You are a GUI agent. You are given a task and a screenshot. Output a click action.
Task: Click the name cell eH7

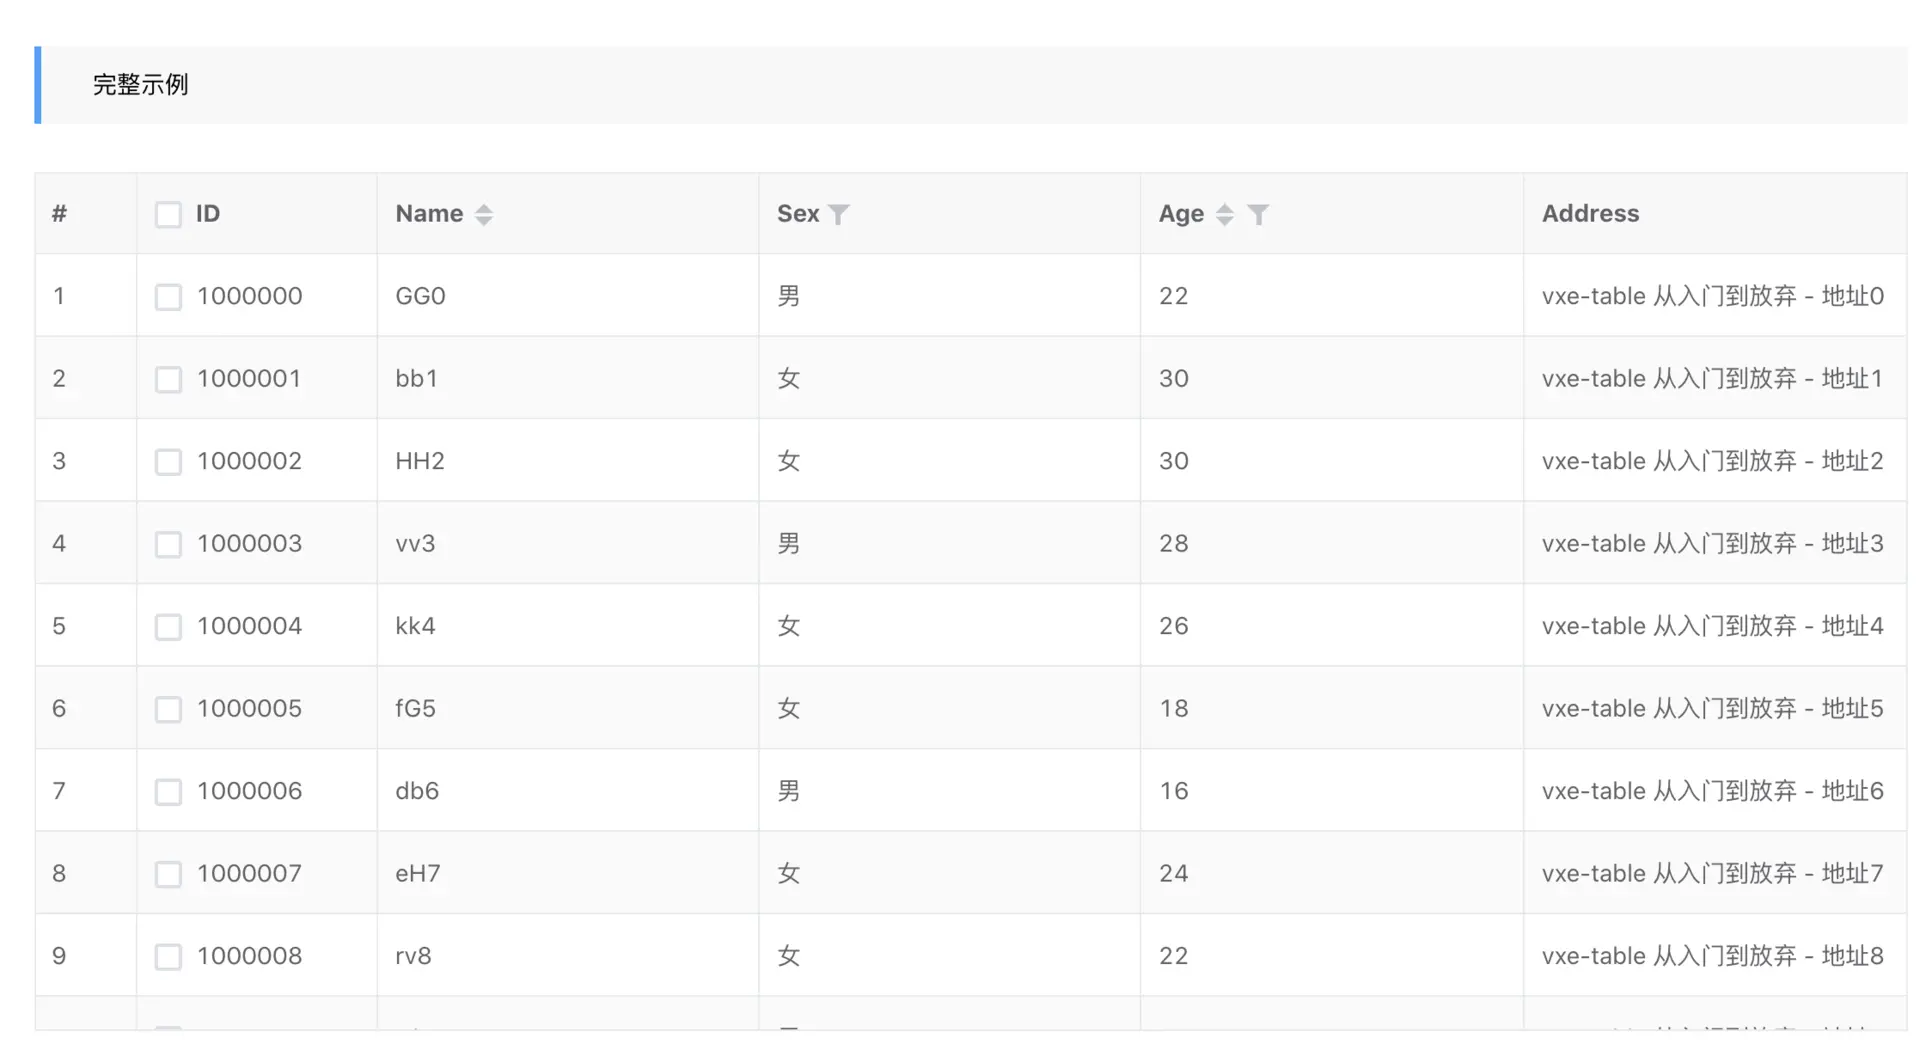coord(418,874)
